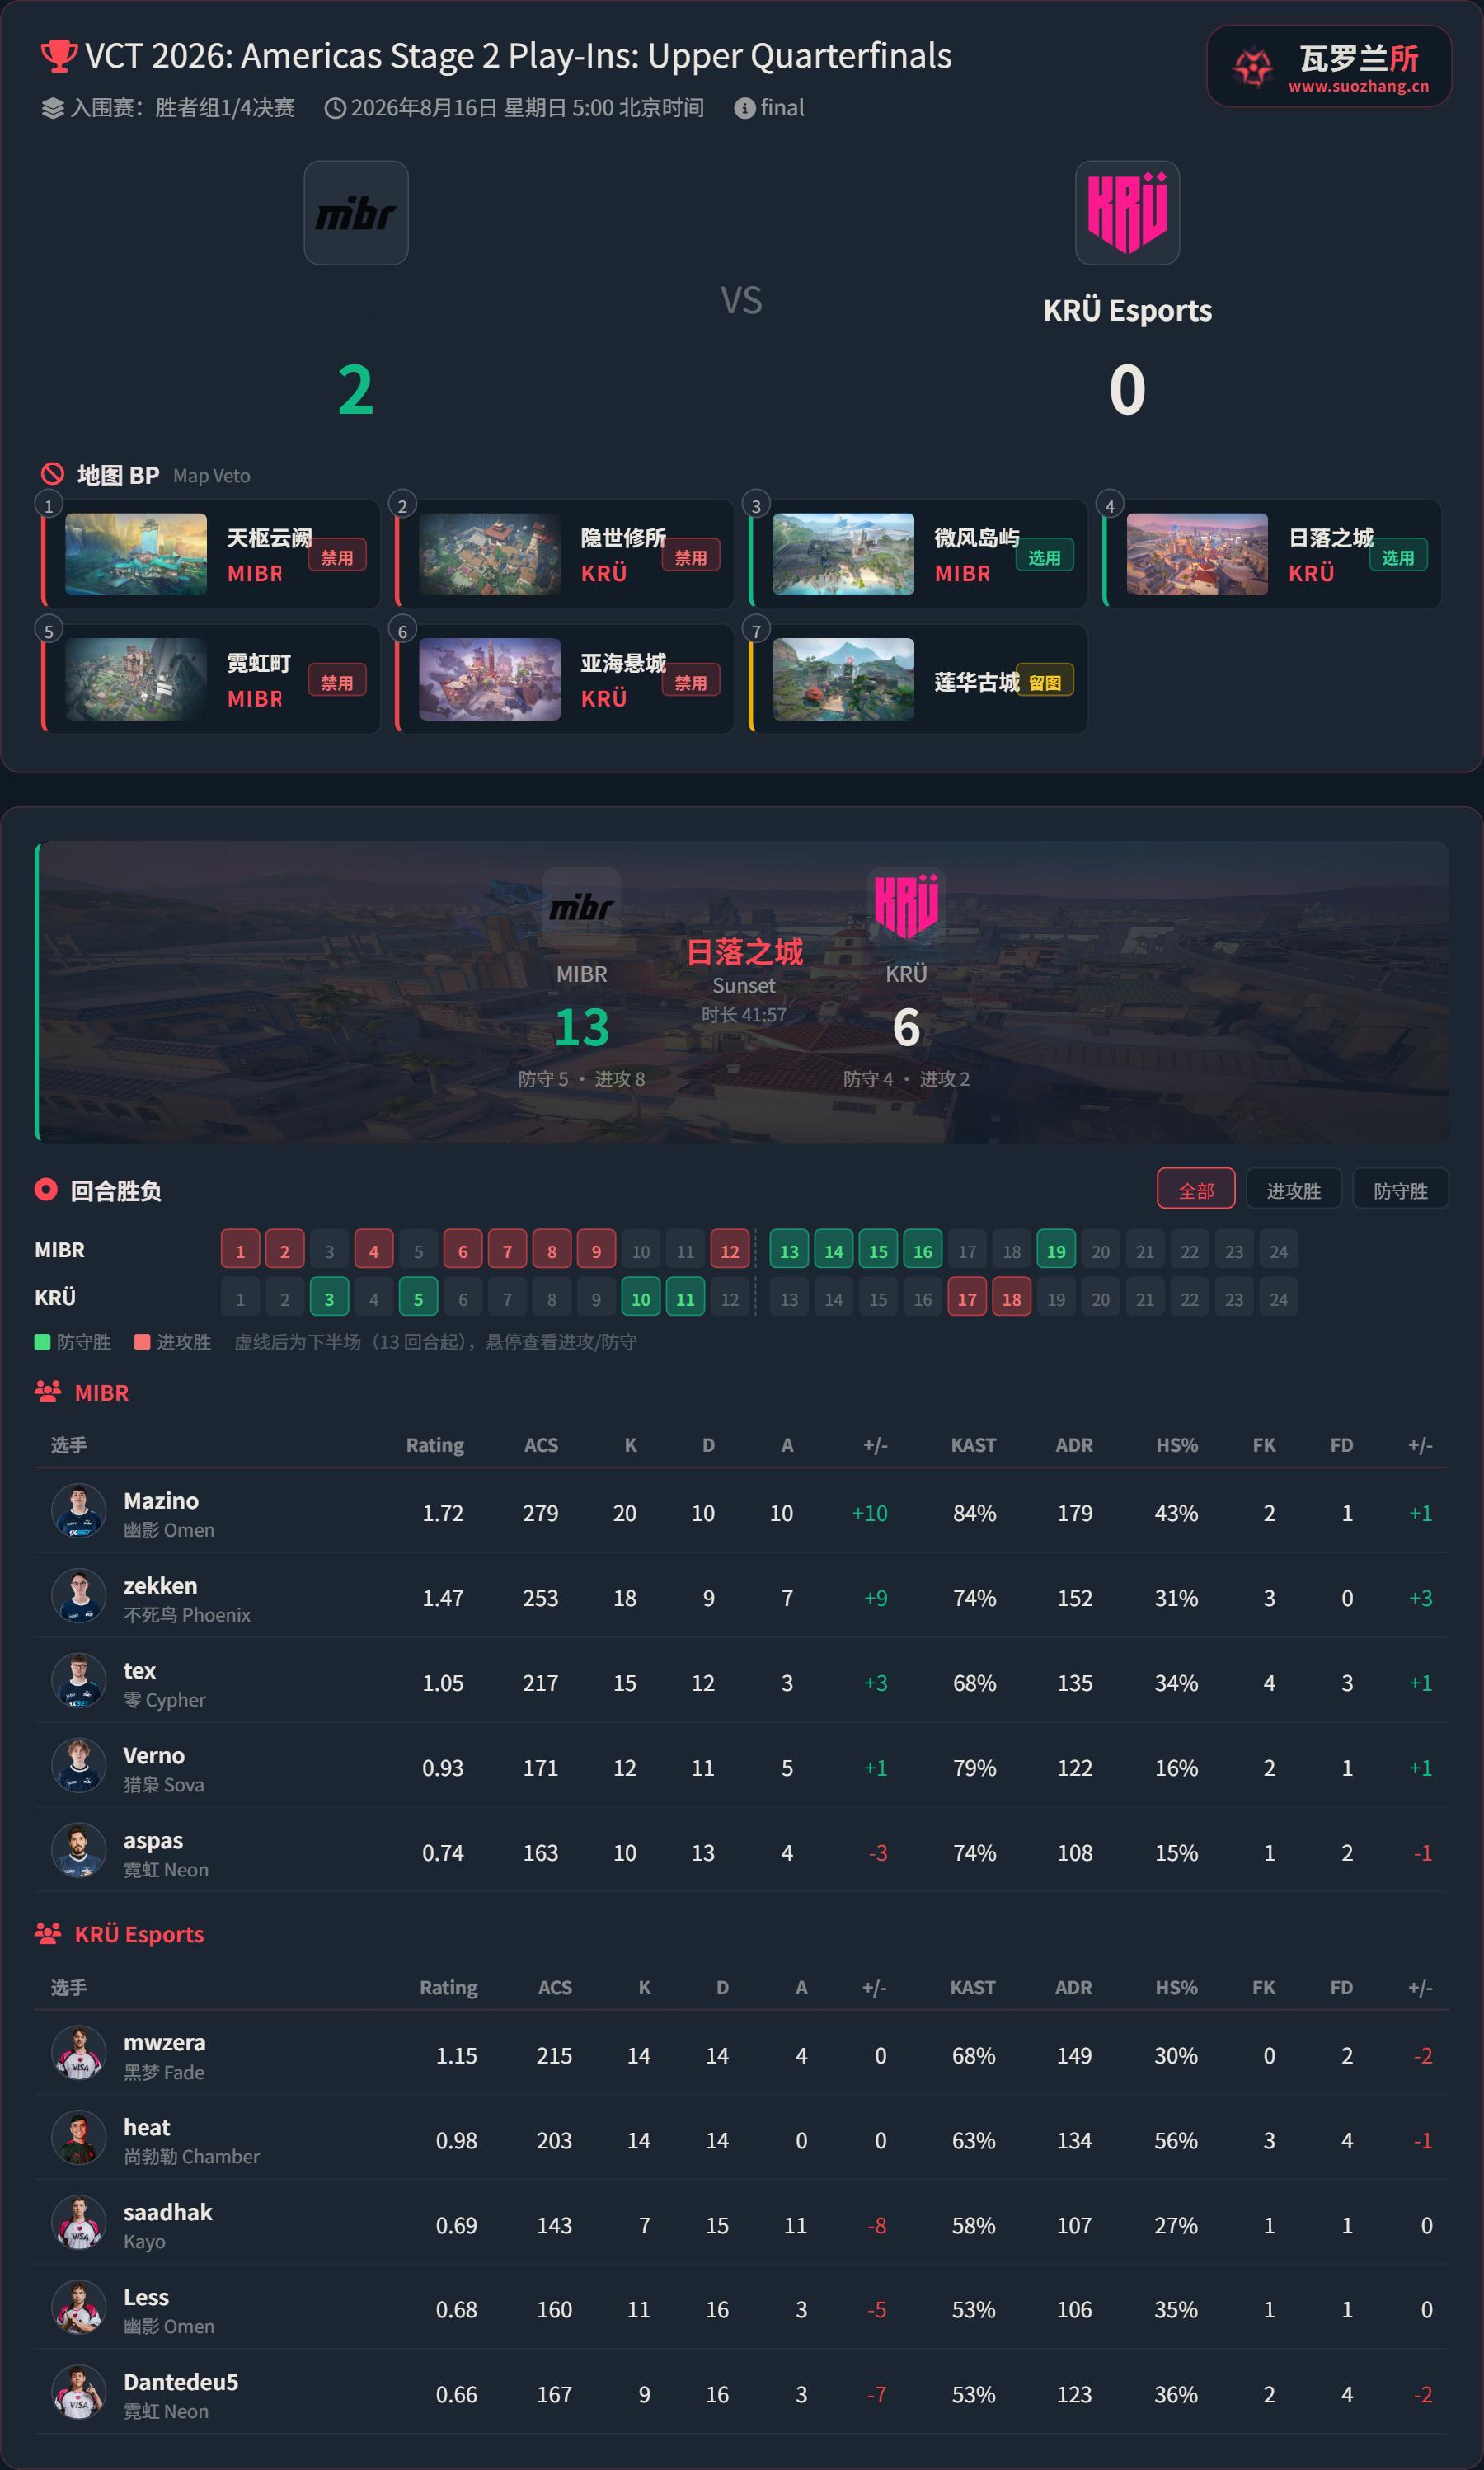Open the MIBR roster heading link
The width and height of the screenshot is (1484, 2470).
[102, 1392]
